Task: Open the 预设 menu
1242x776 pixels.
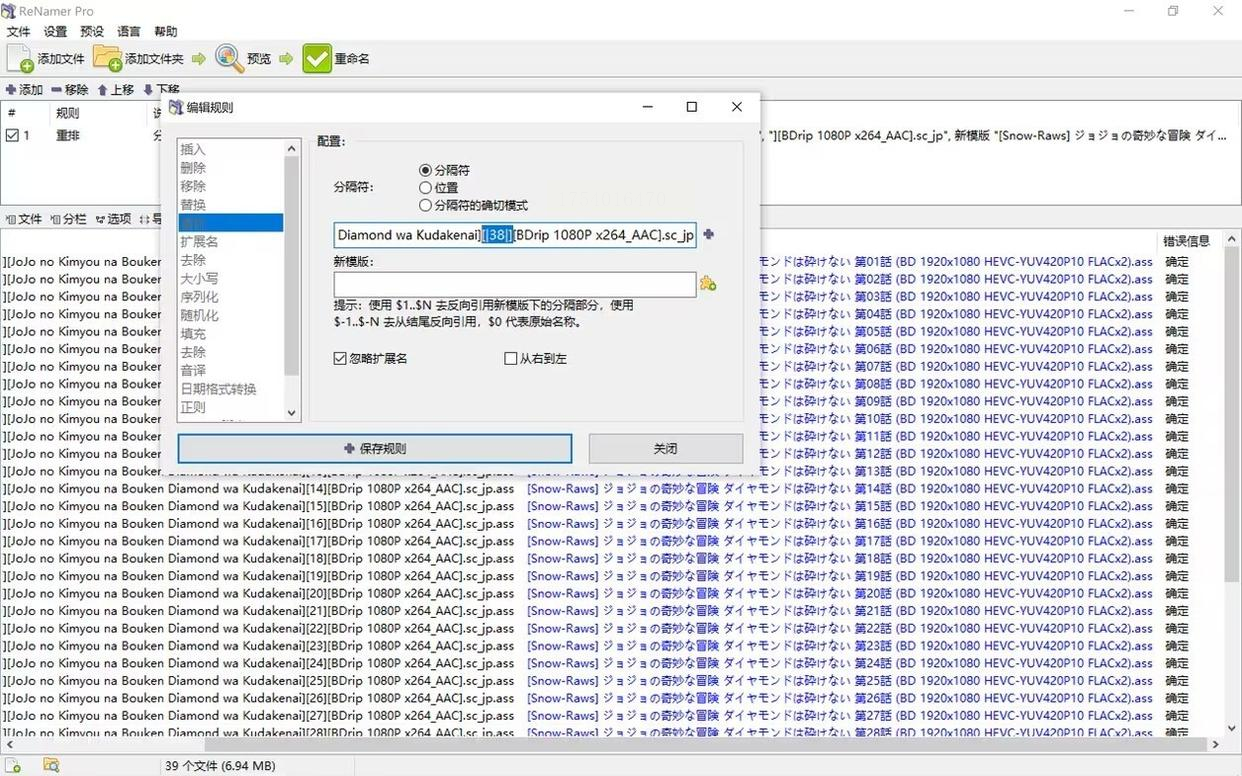Action: (92, 32)
